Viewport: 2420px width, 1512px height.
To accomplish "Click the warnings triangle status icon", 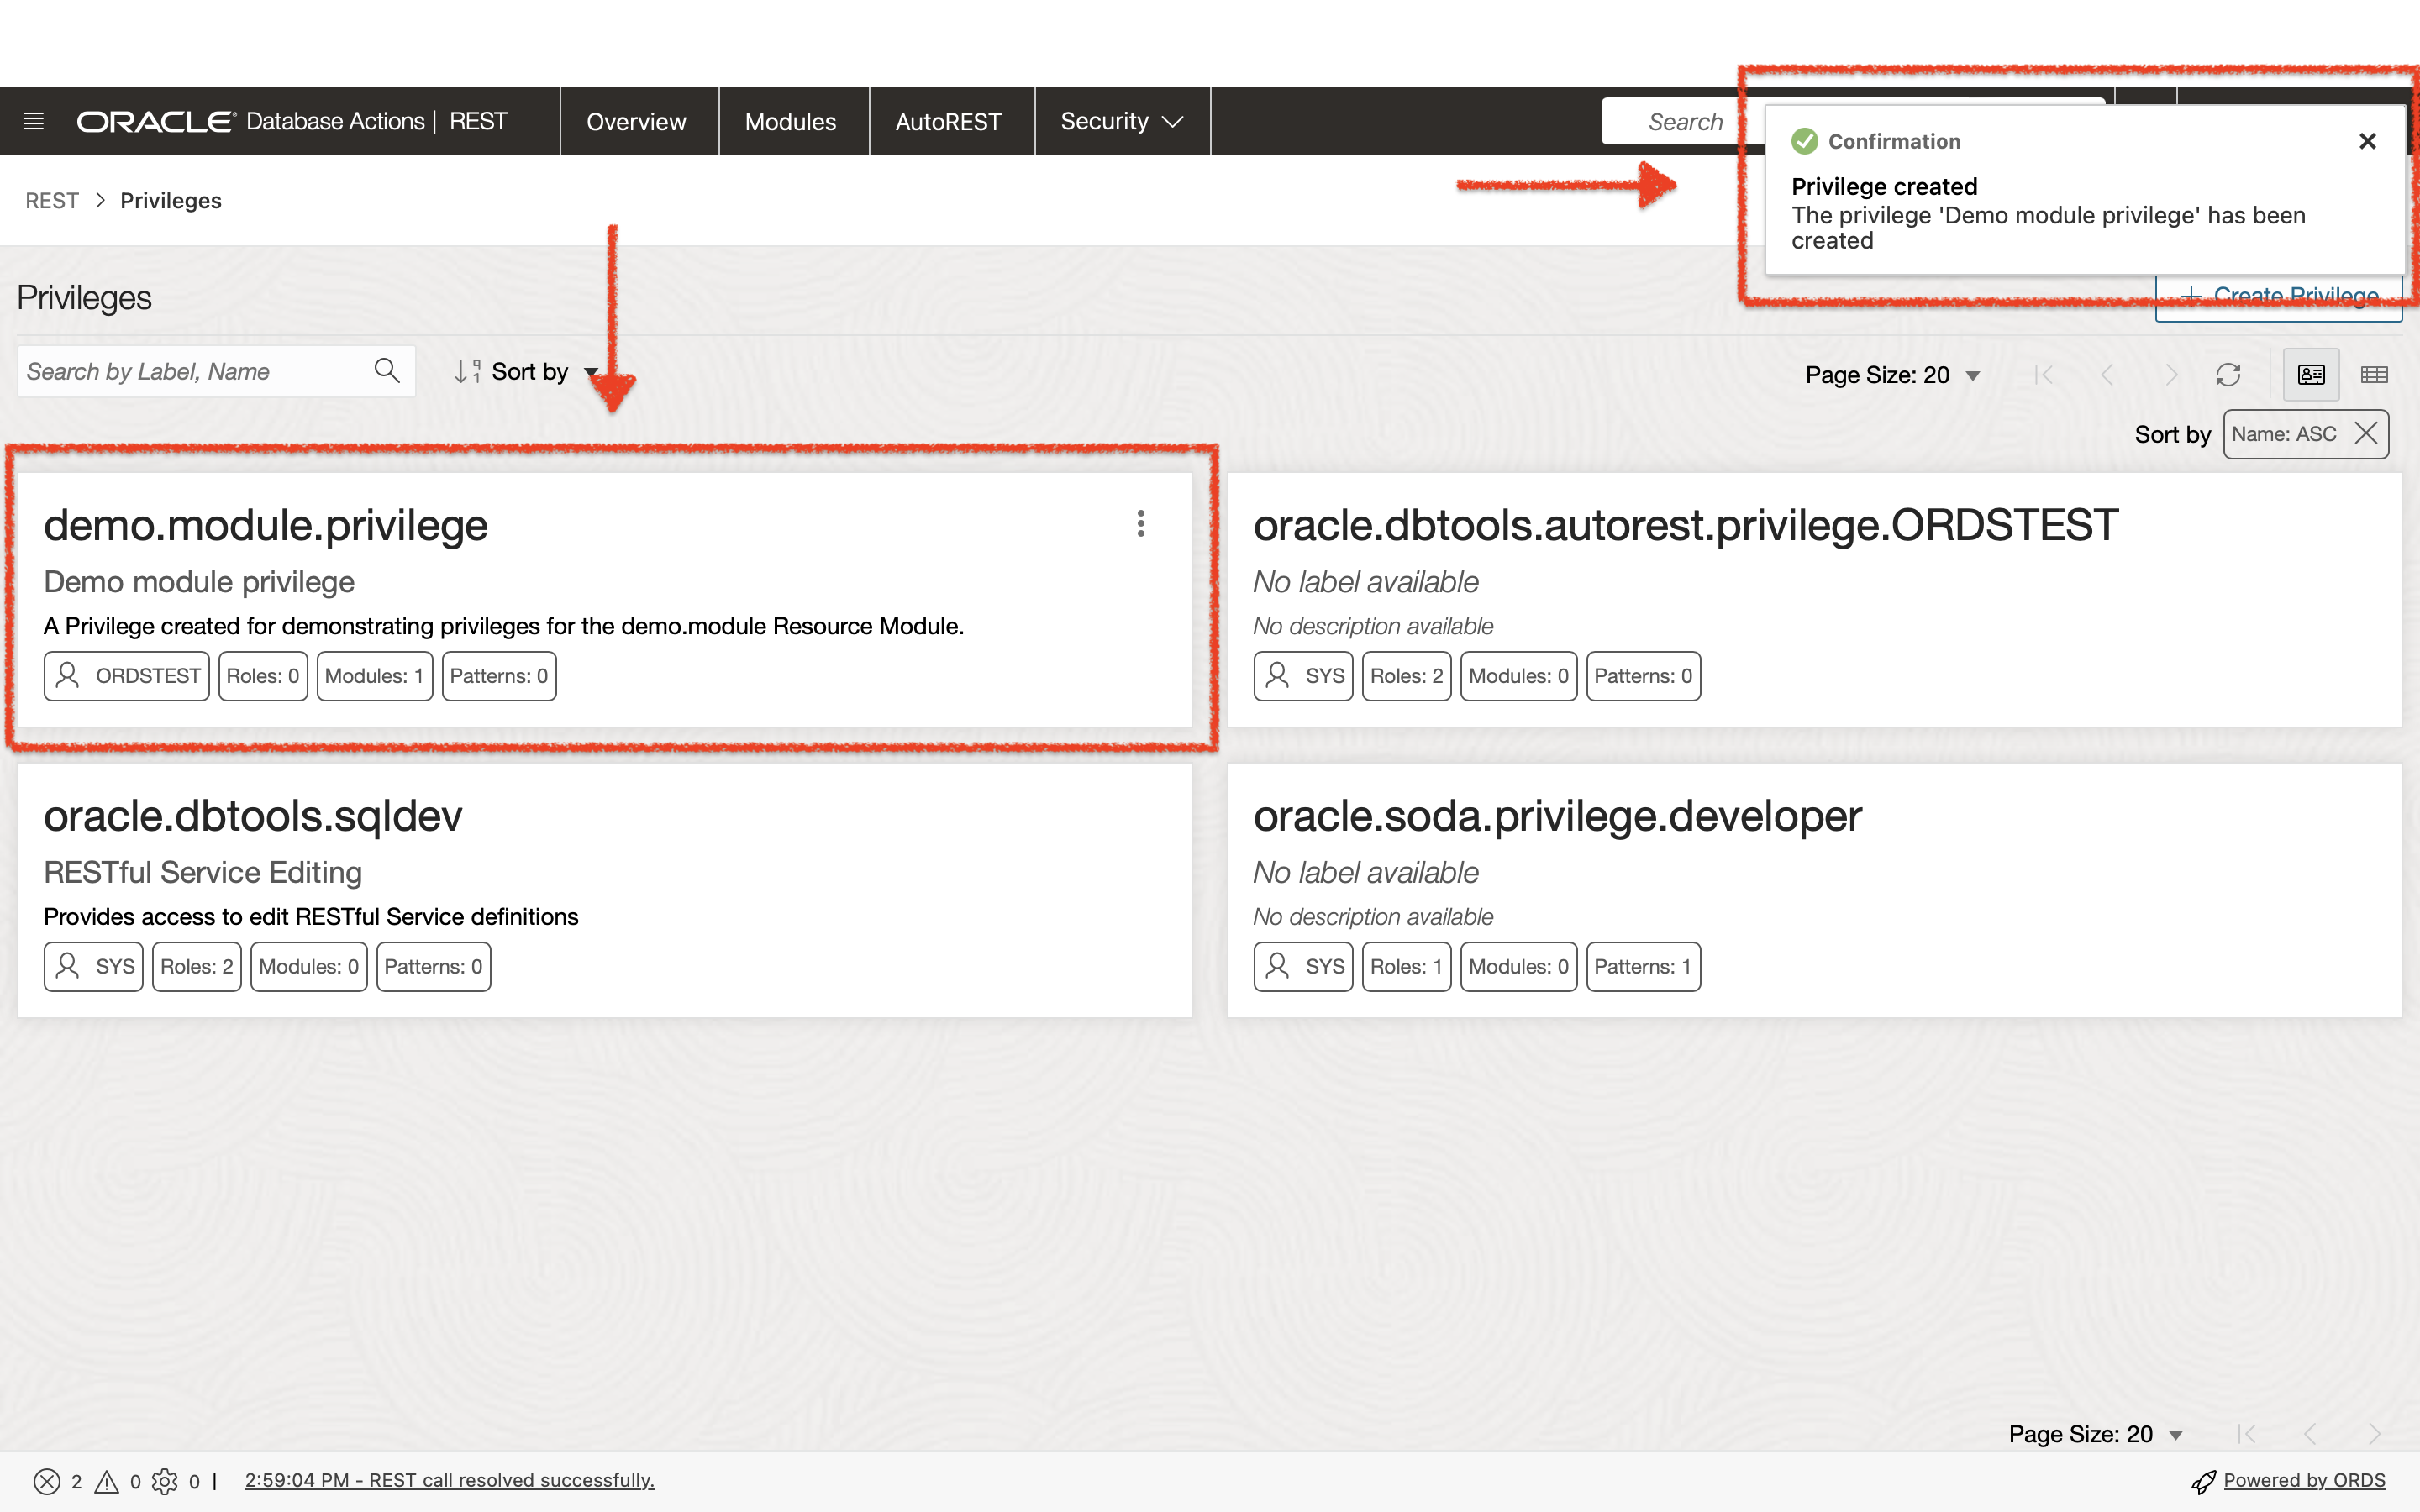I will [x=106, y=1481].
